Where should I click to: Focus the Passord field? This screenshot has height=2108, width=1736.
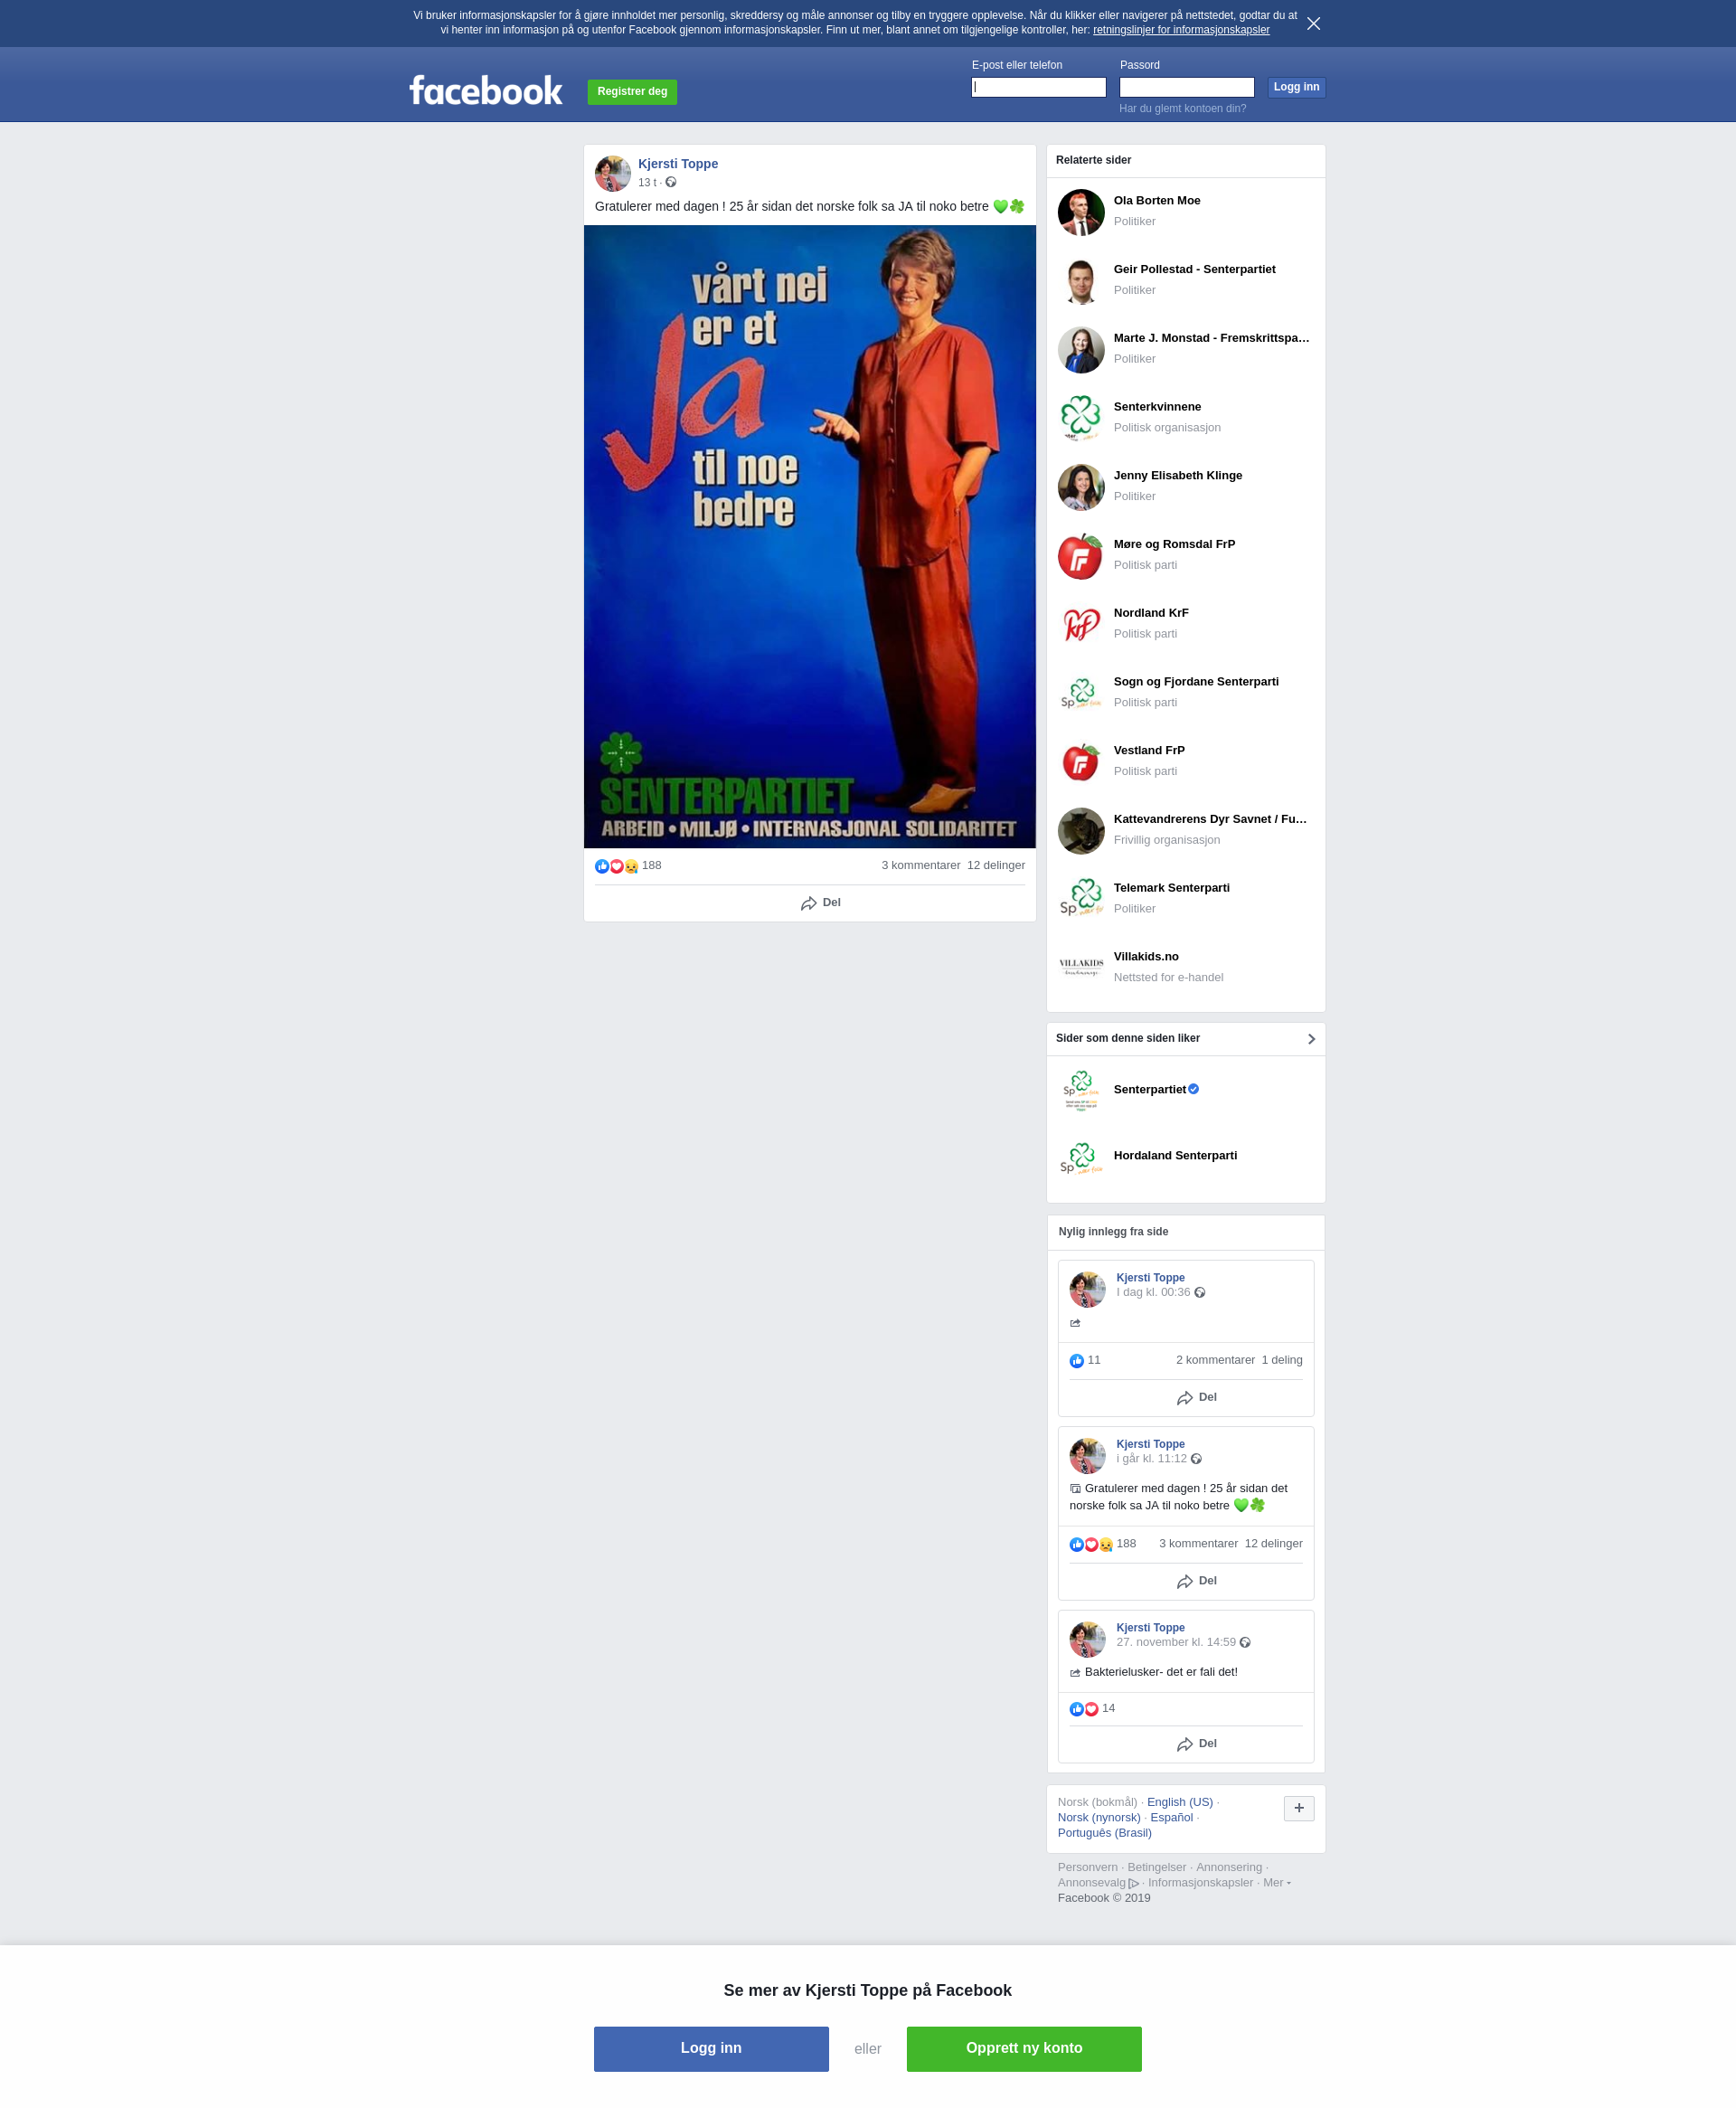click(1187, 87)
